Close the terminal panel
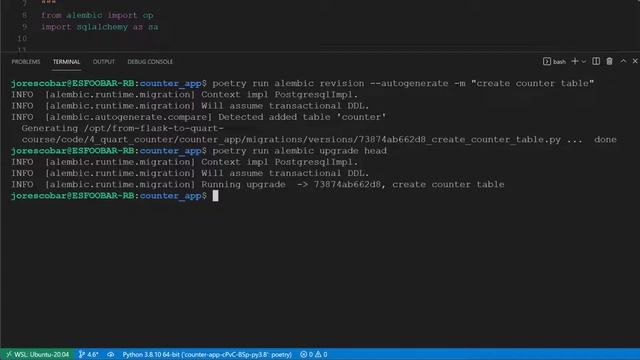This screenshot has width=640, height=360. tap(635, 61)
